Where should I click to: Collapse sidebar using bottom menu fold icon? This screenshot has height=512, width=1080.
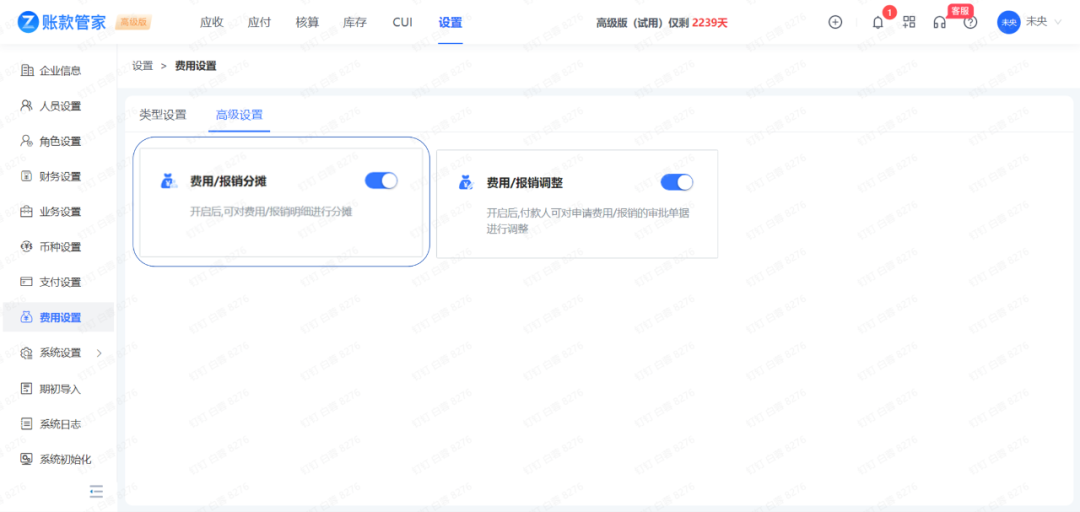click(96, 491)
